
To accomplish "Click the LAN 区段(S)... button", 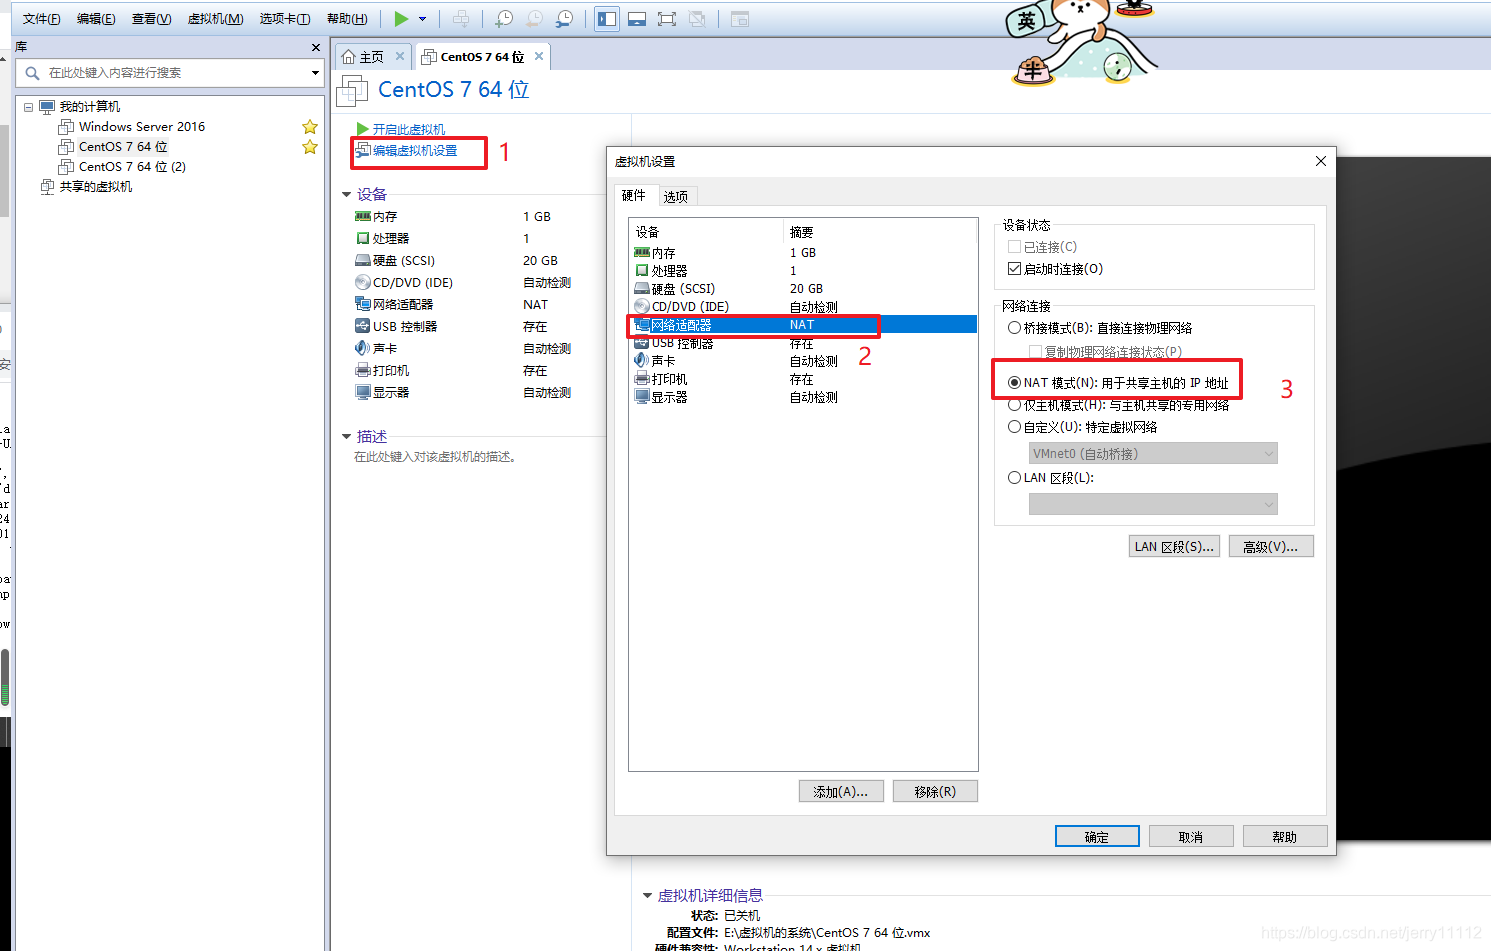I will [x=1174, y=547].
